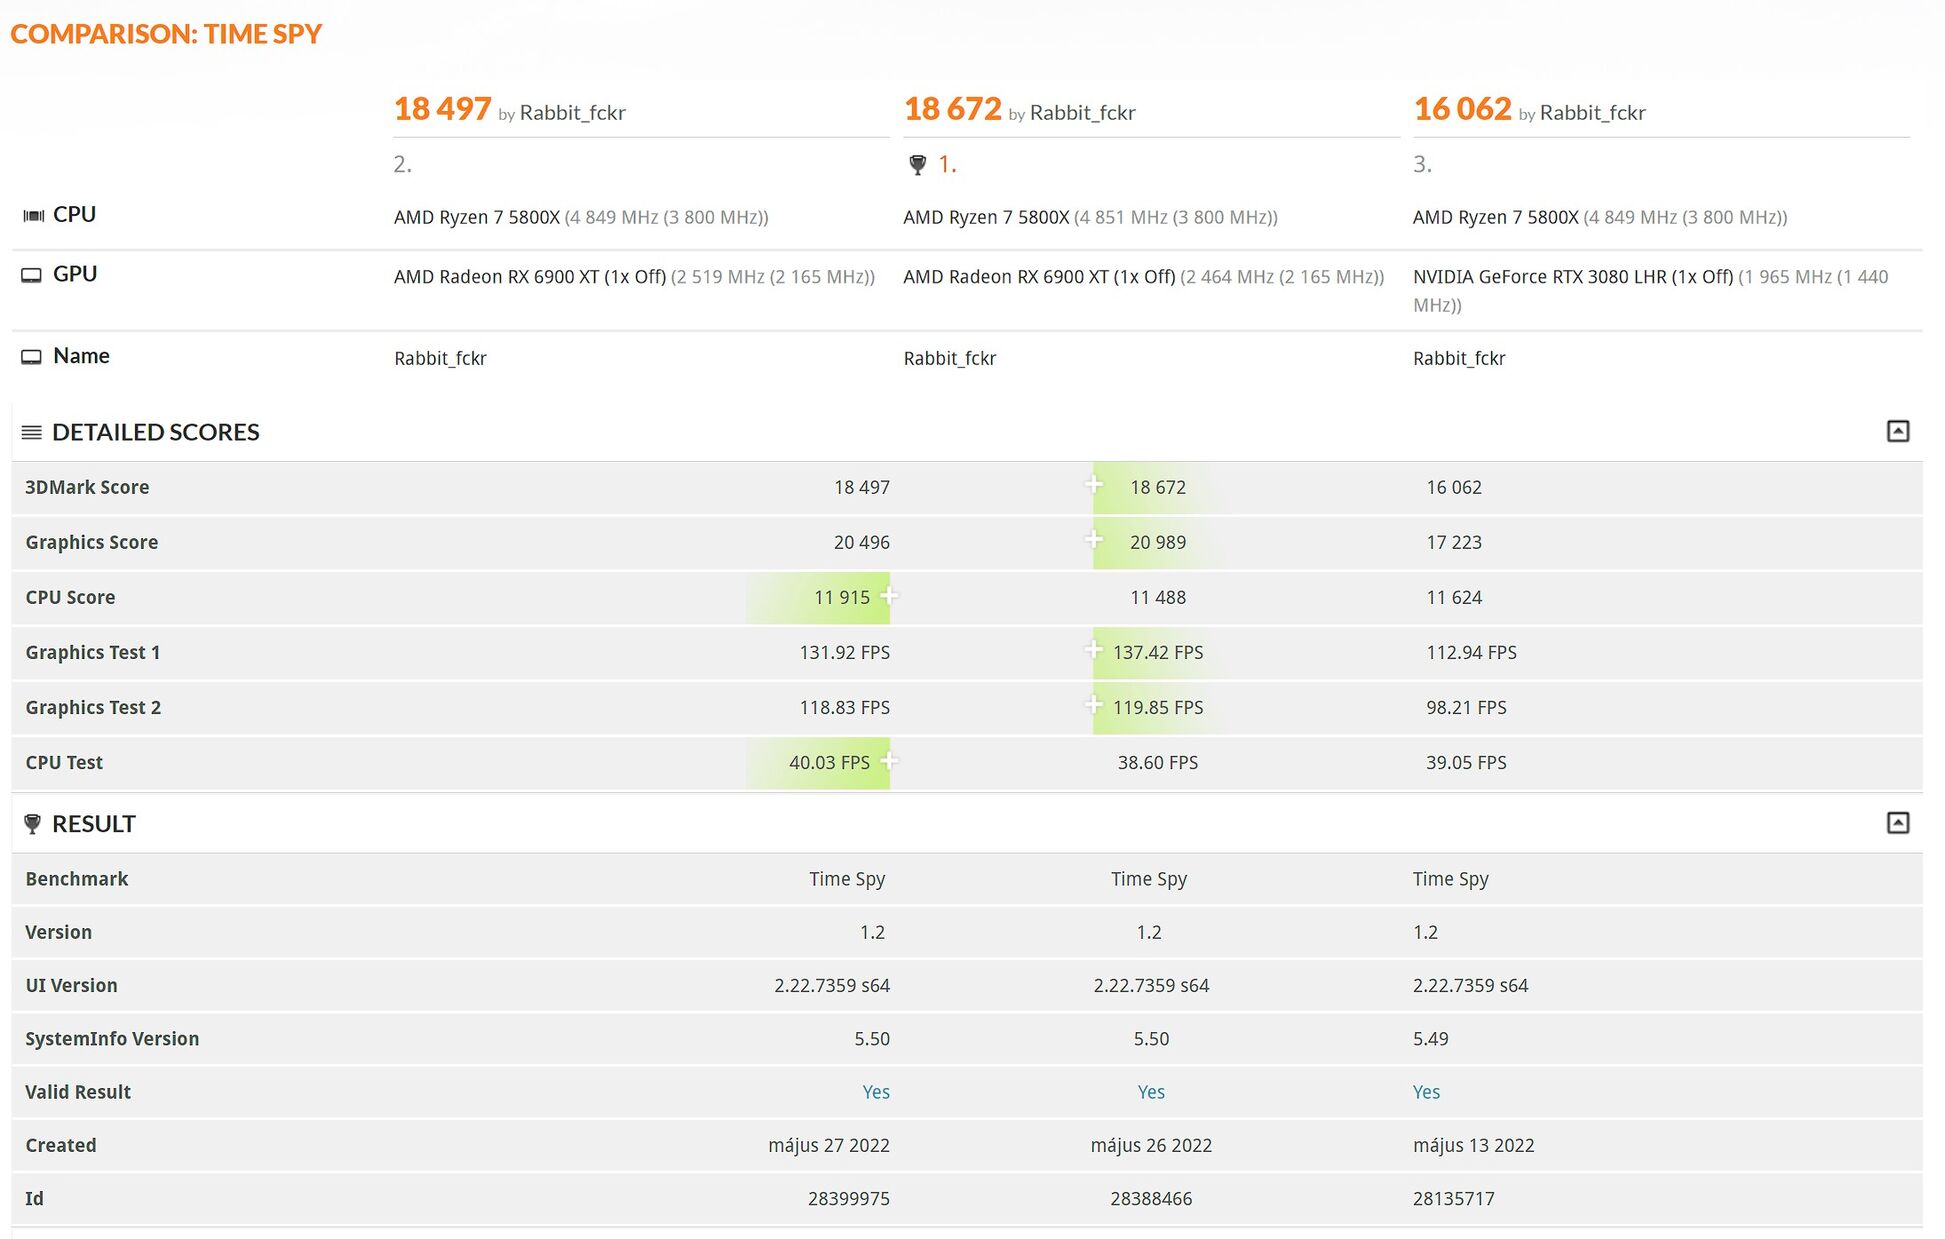Click the result Id 28399975
The image size is (1945, 1239).
click(x=849, y=1198)
